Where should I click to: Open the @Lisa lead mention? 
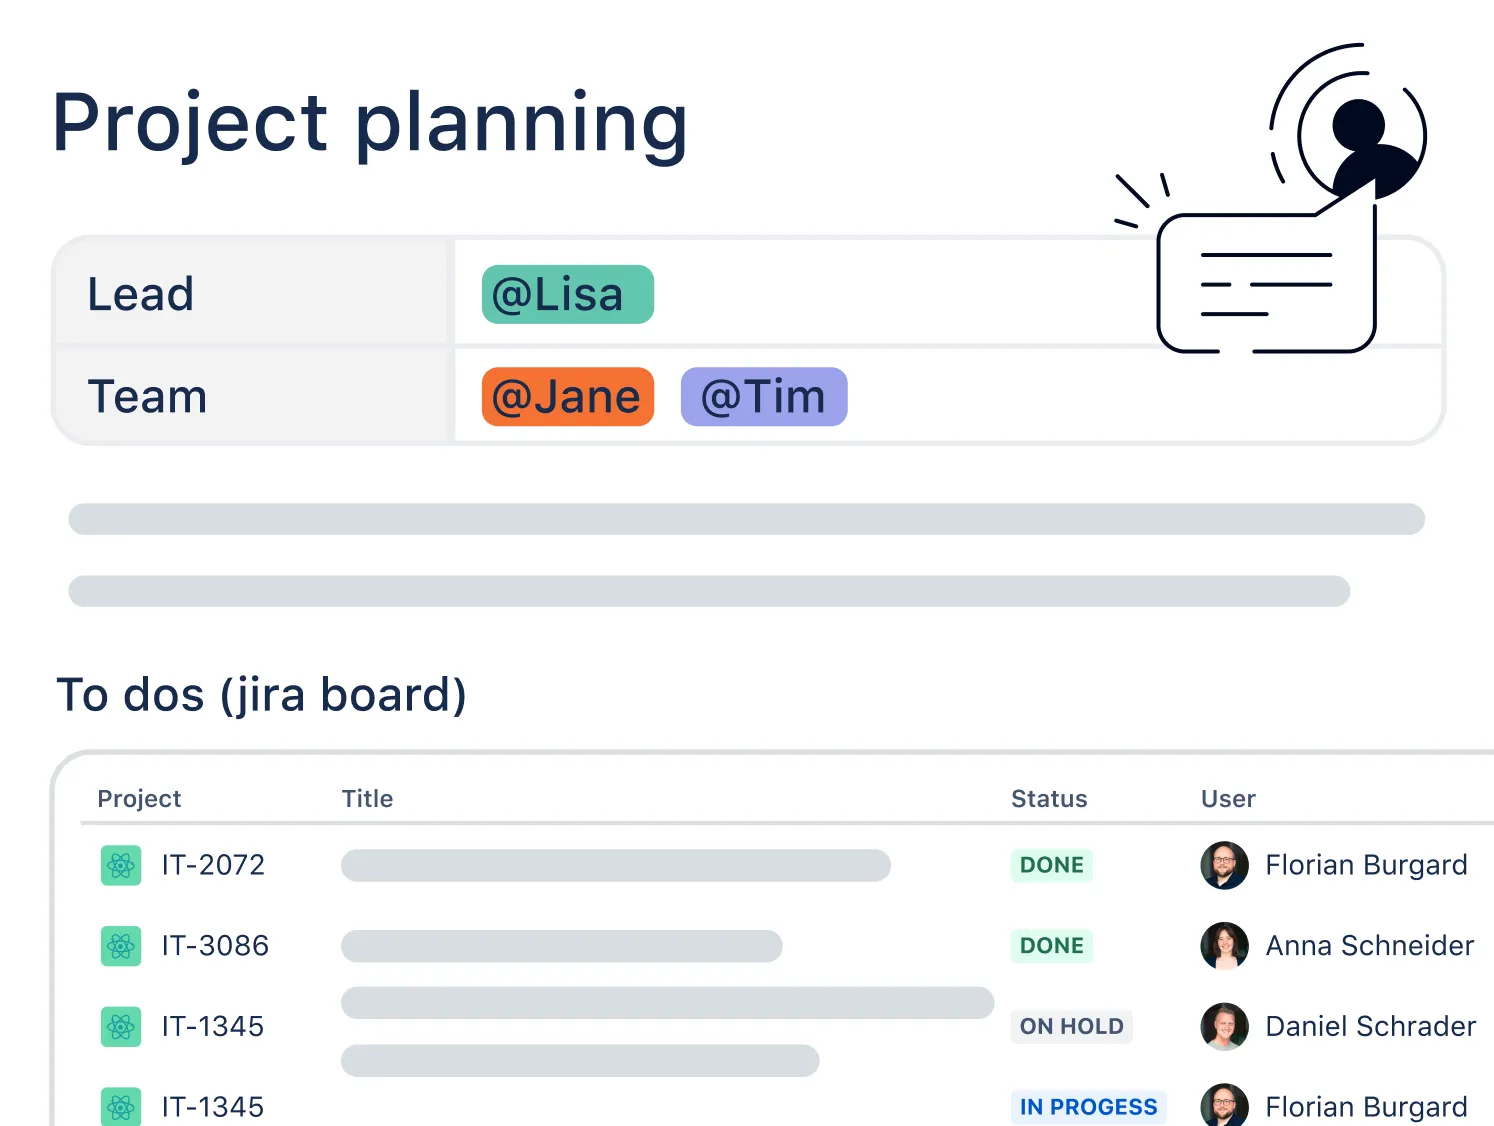click(567, 295)
